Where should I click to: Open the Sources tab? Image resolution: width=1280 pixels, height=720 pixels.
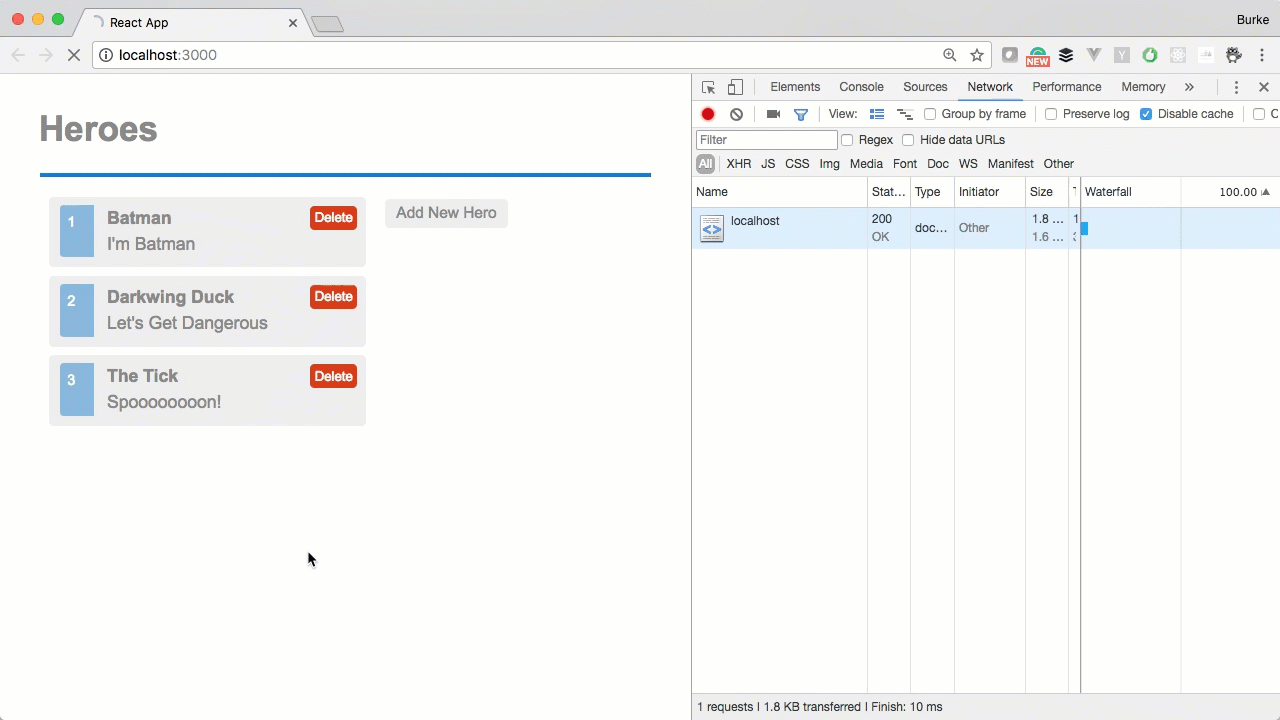pyautogui.click(x=925, y=87)
